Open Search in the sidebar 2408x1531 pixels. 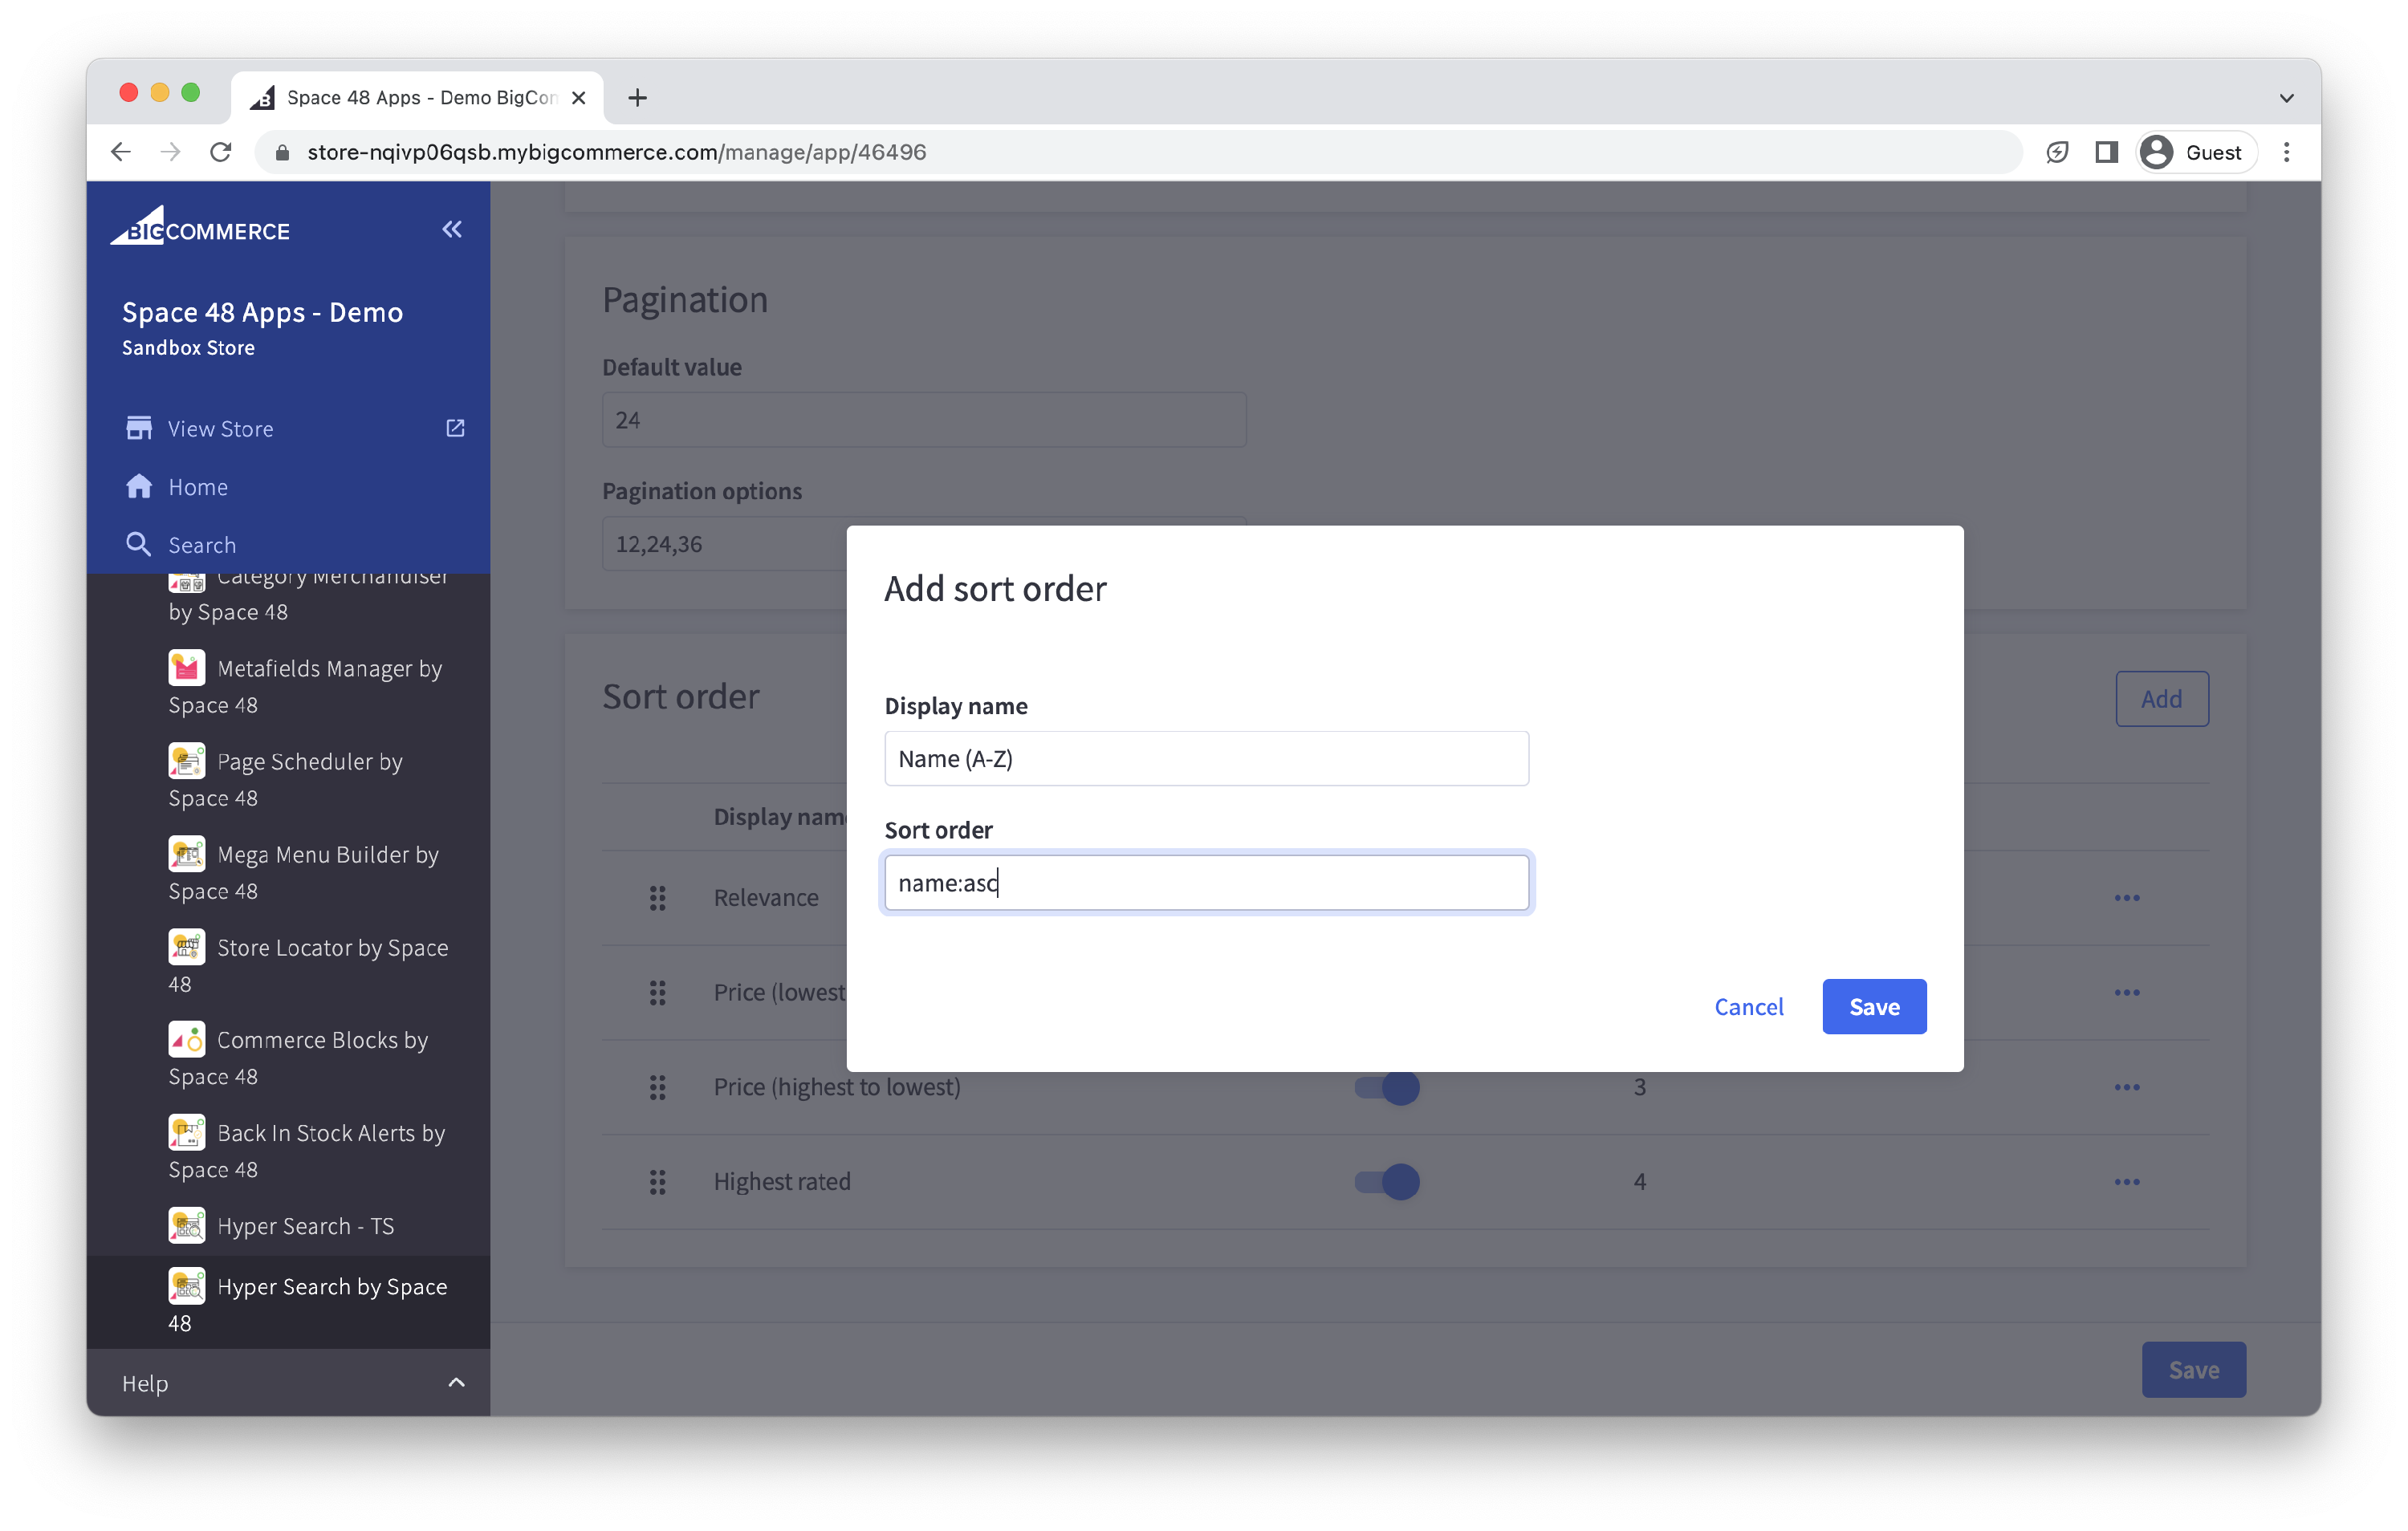(x=202, y=544)
